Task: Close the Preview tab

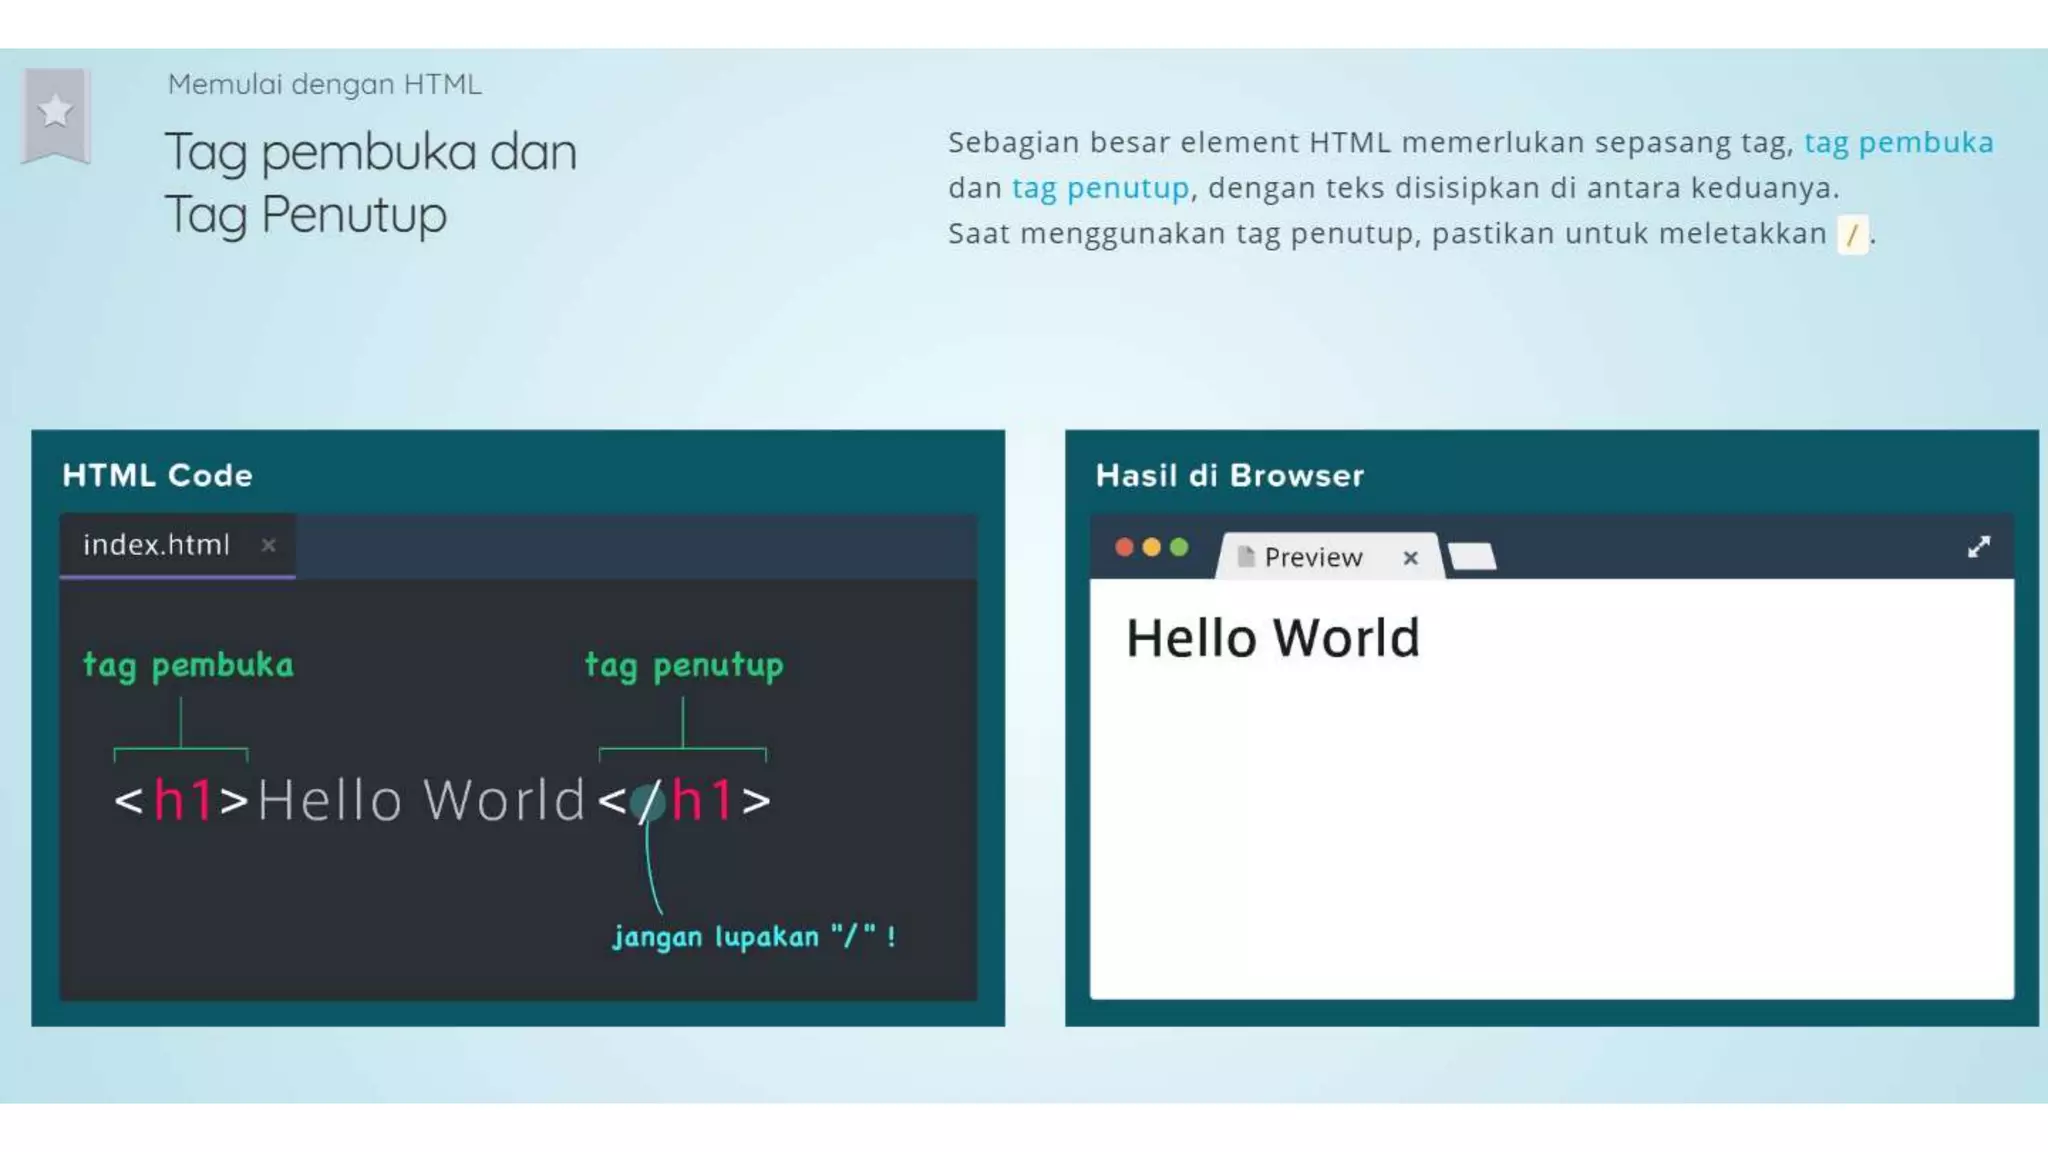Action: click(x=1410, y=558)
